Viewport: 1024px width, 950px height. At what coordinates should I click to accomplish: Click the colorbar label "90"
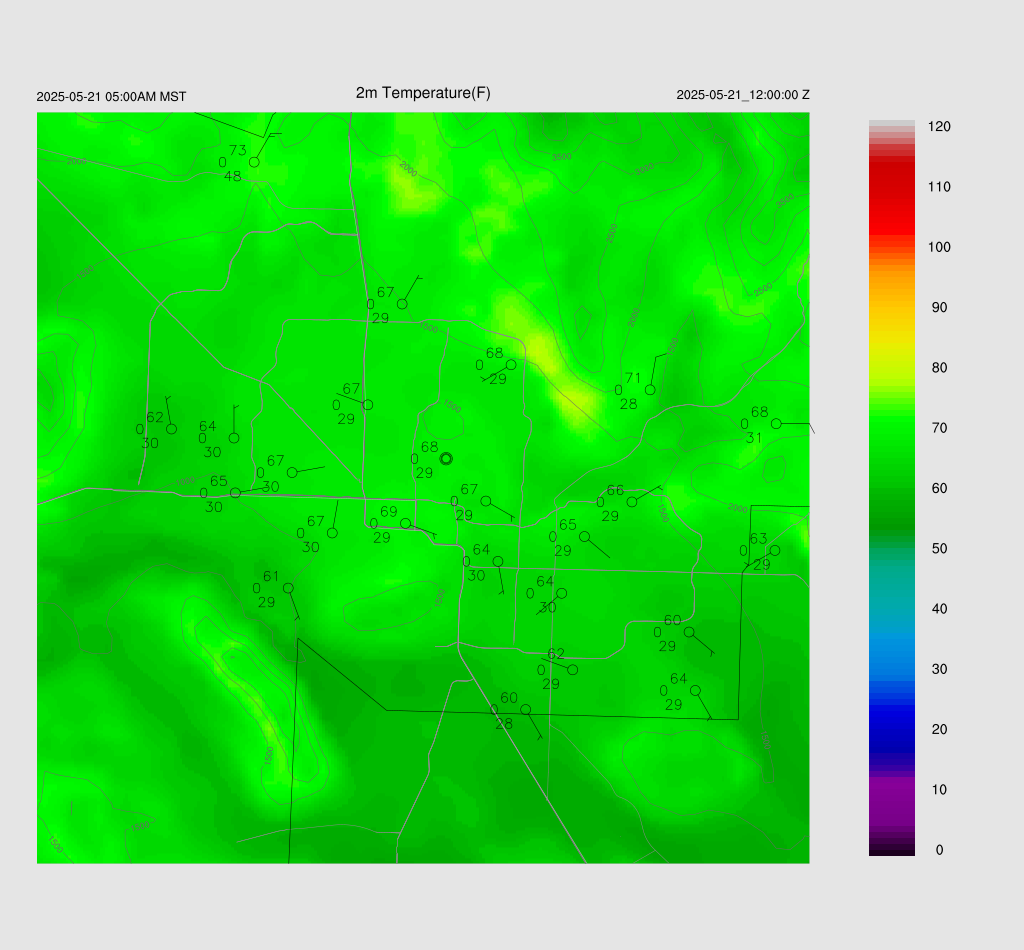tap(939, 308)
